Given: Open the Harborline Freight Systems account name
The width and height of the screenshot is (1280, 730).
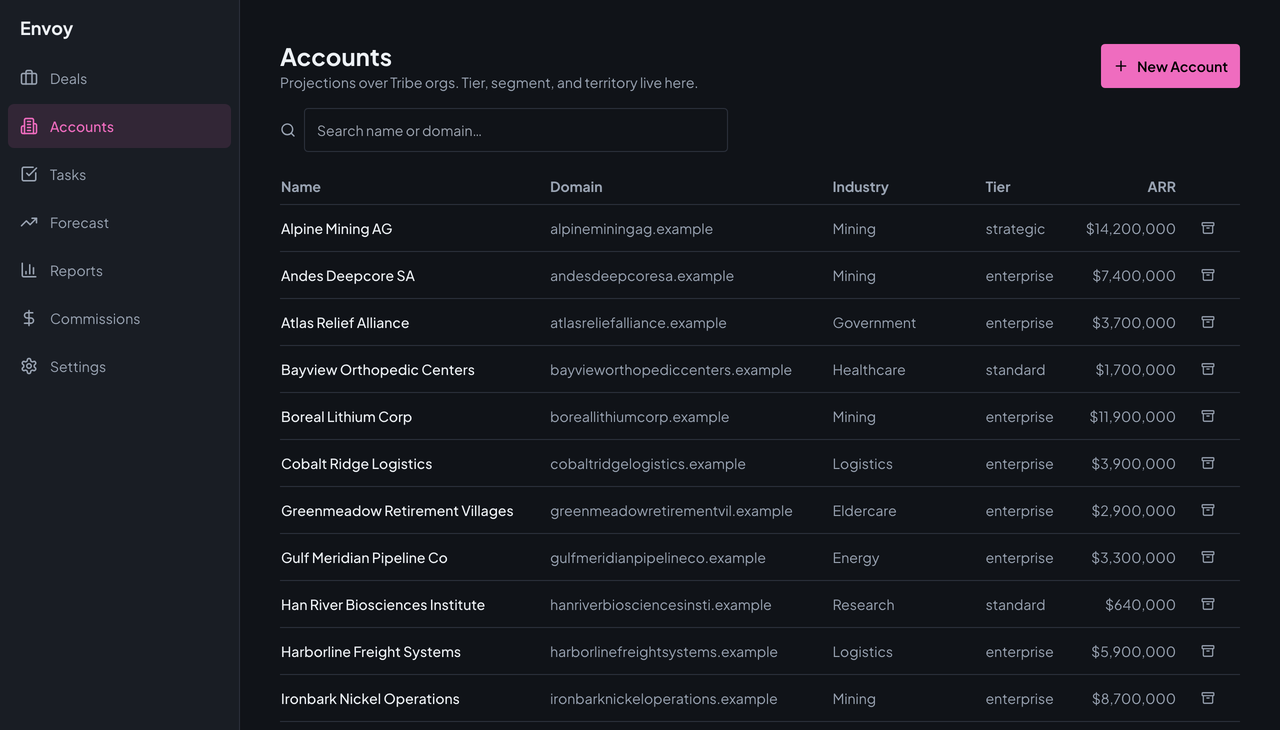Looking at the screenshot, I should (371, 652).
